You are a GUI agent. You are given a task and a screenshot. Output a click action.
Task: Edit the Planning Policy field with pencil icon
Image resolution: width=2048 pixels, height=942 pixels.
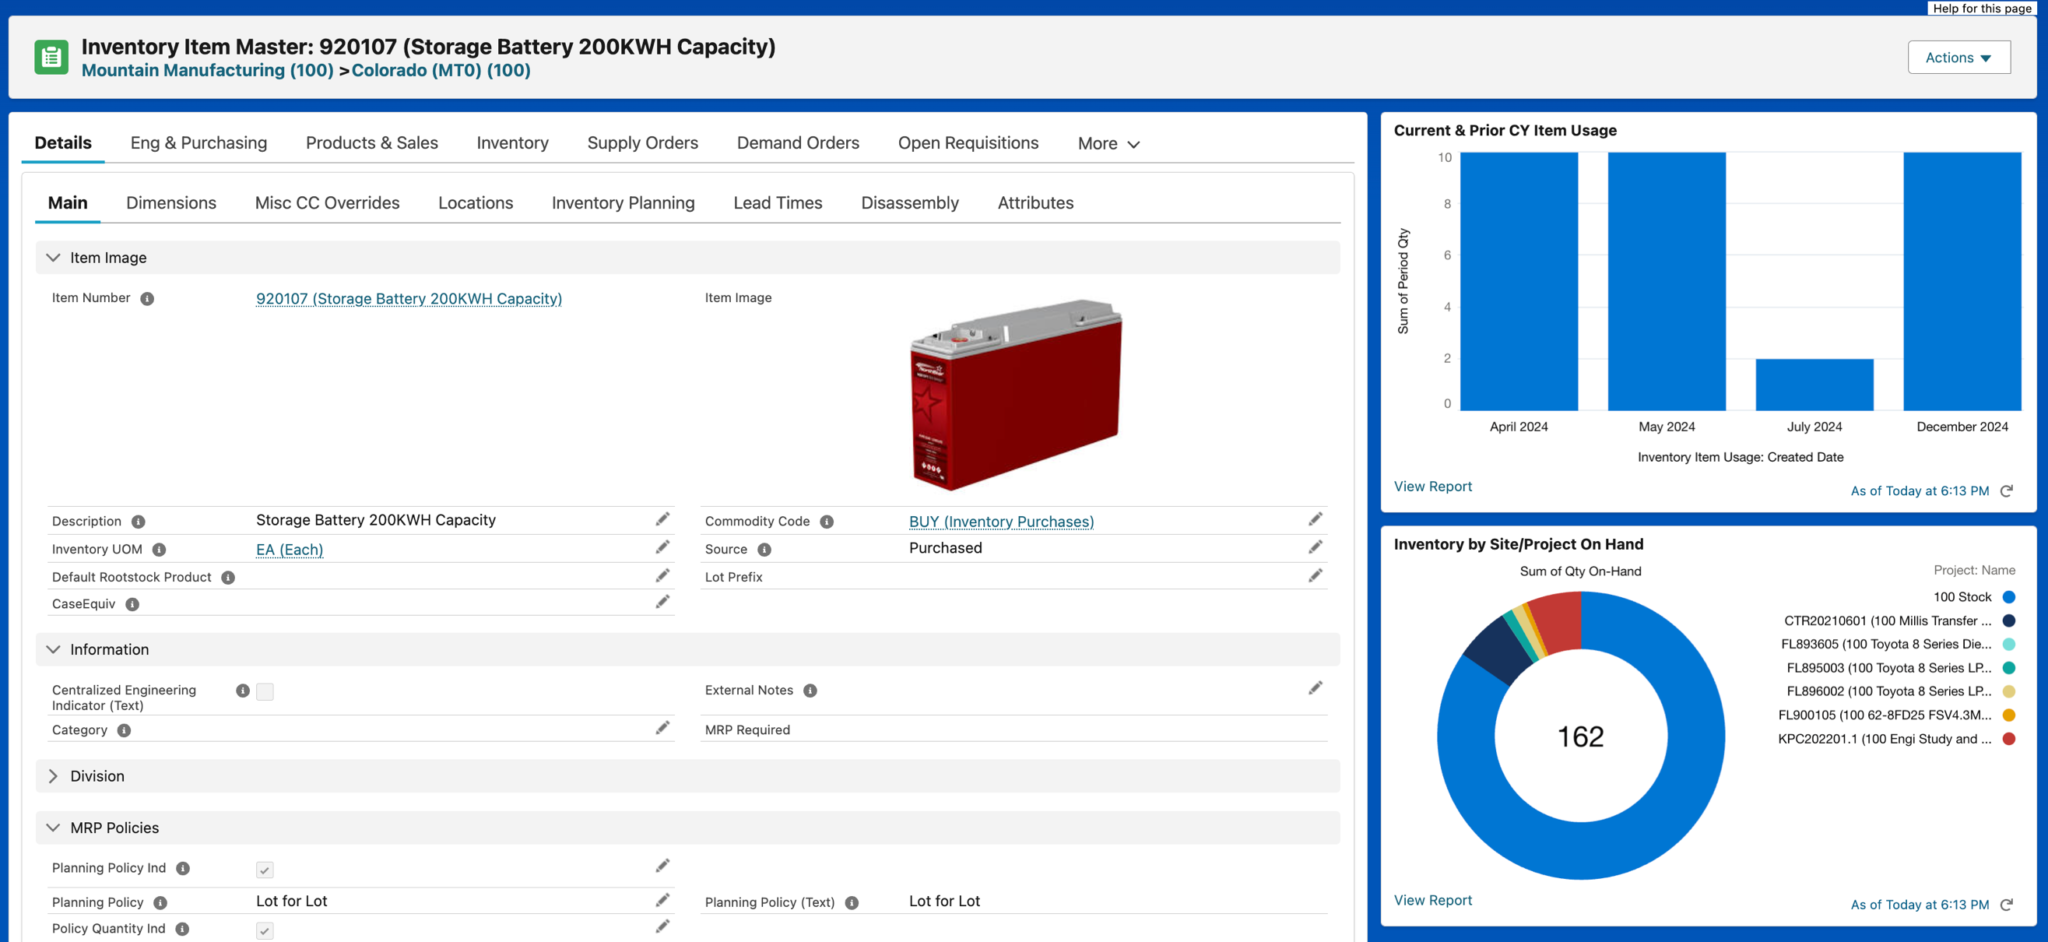[662, 901]
